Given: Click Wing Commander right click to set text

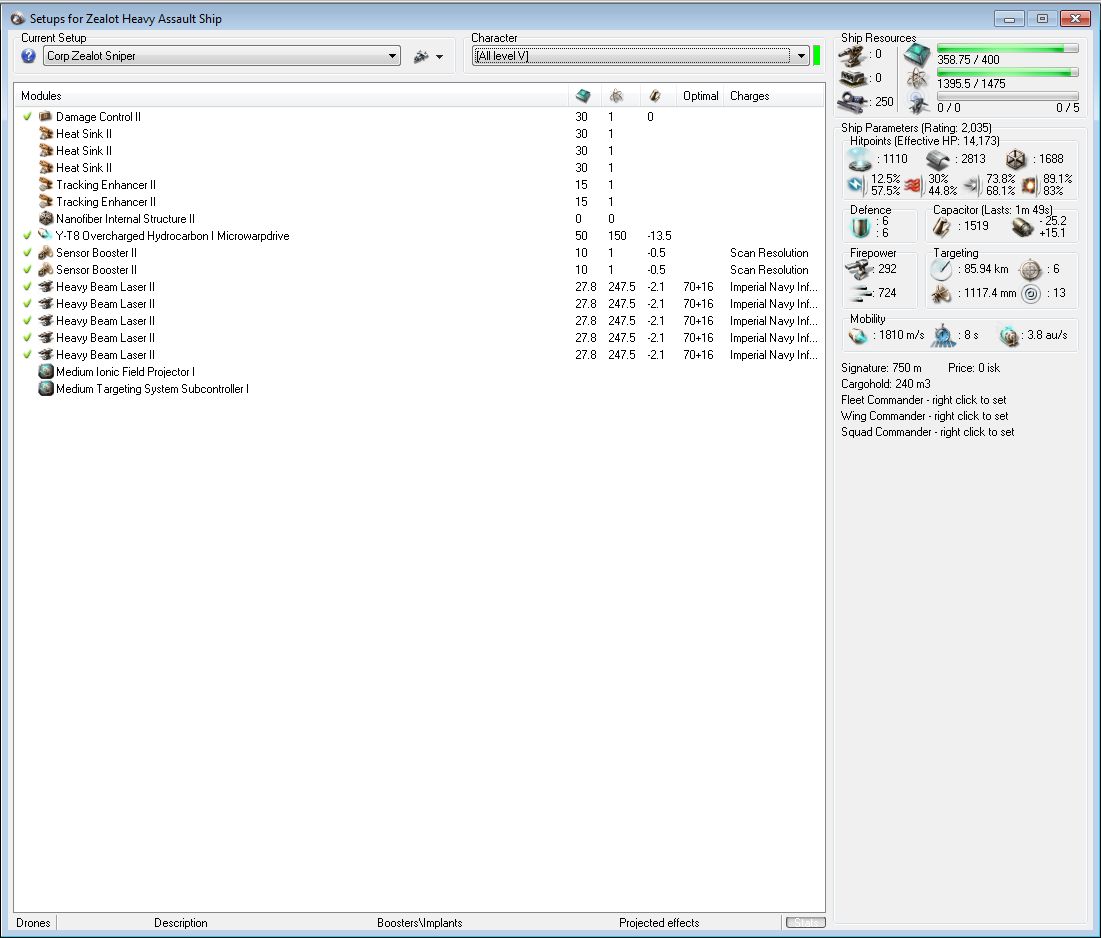Looking at the screenshot, I should tap(925, 416).
